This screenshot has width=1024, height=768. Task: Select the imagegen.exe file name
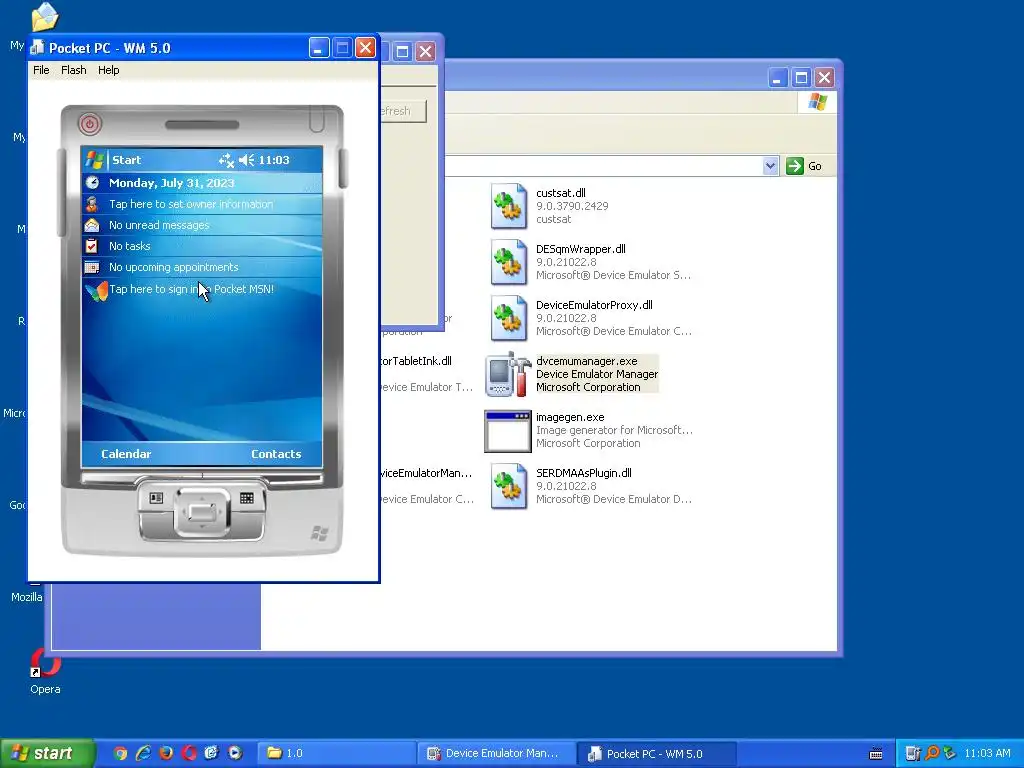(570, 417)
